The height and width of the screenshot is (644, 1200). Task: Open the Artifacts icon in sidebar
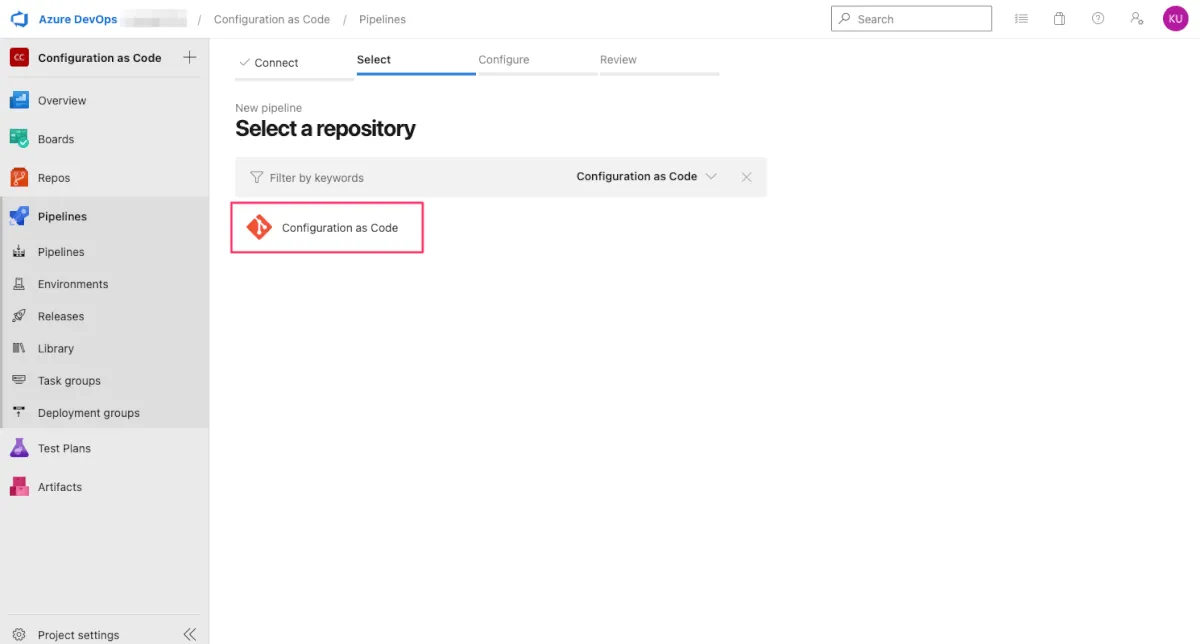(x=19, y=487)
